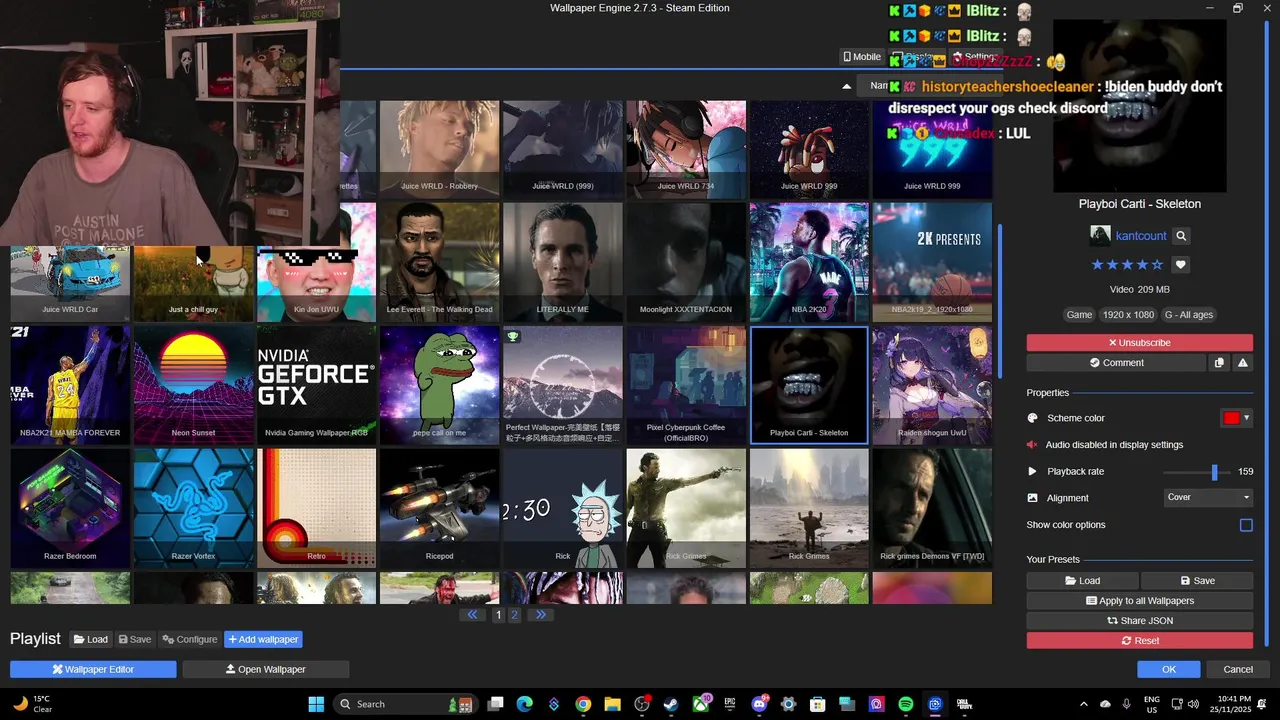Show hidden system tray icons chevron
1280x720 pixels.
[1083, 704]
